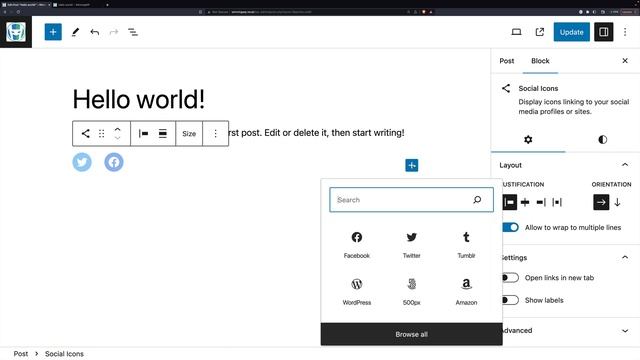Open the block inserter plus button in toolbar

coord(53,32)
